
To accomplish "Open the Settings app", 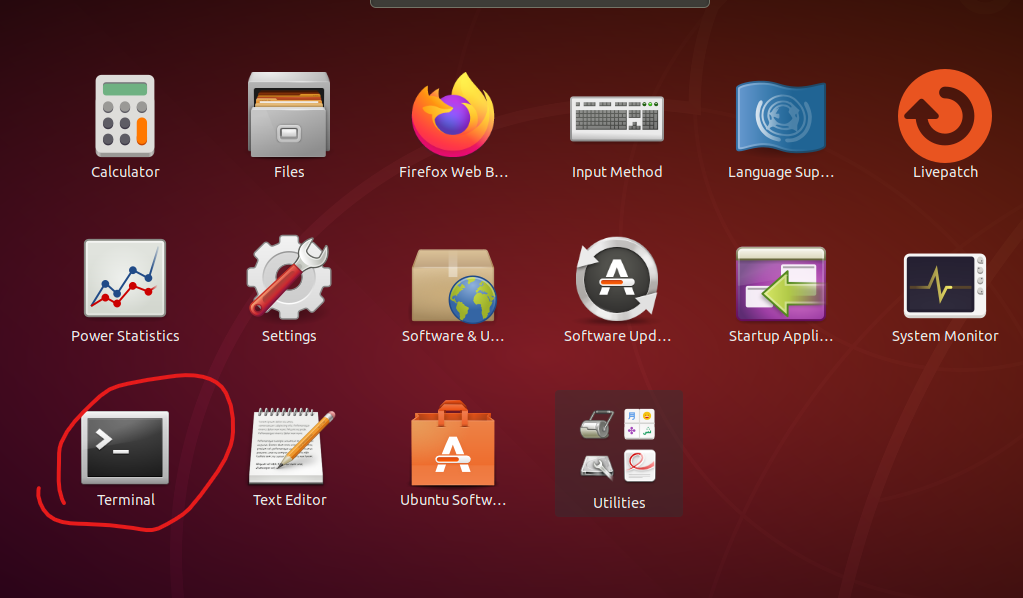I will click(x=288, y=278).
